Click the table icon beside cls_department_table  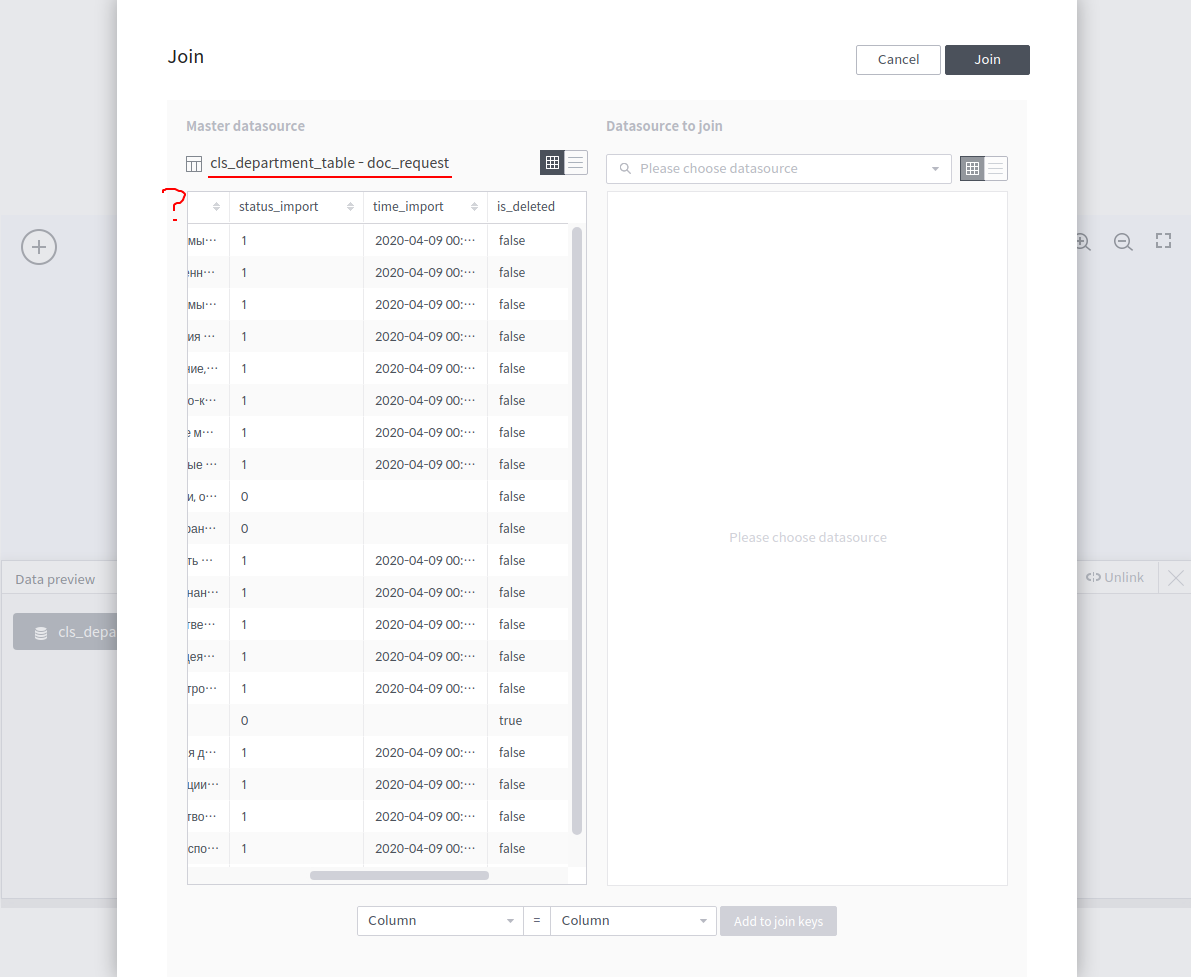[x=194, y=163]
